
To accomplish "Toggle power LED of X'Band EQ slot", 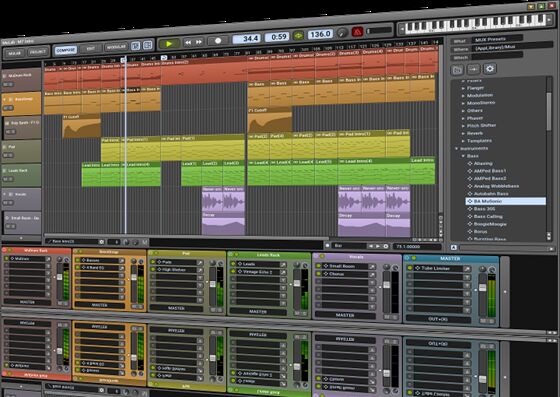I will click(78, 267).
